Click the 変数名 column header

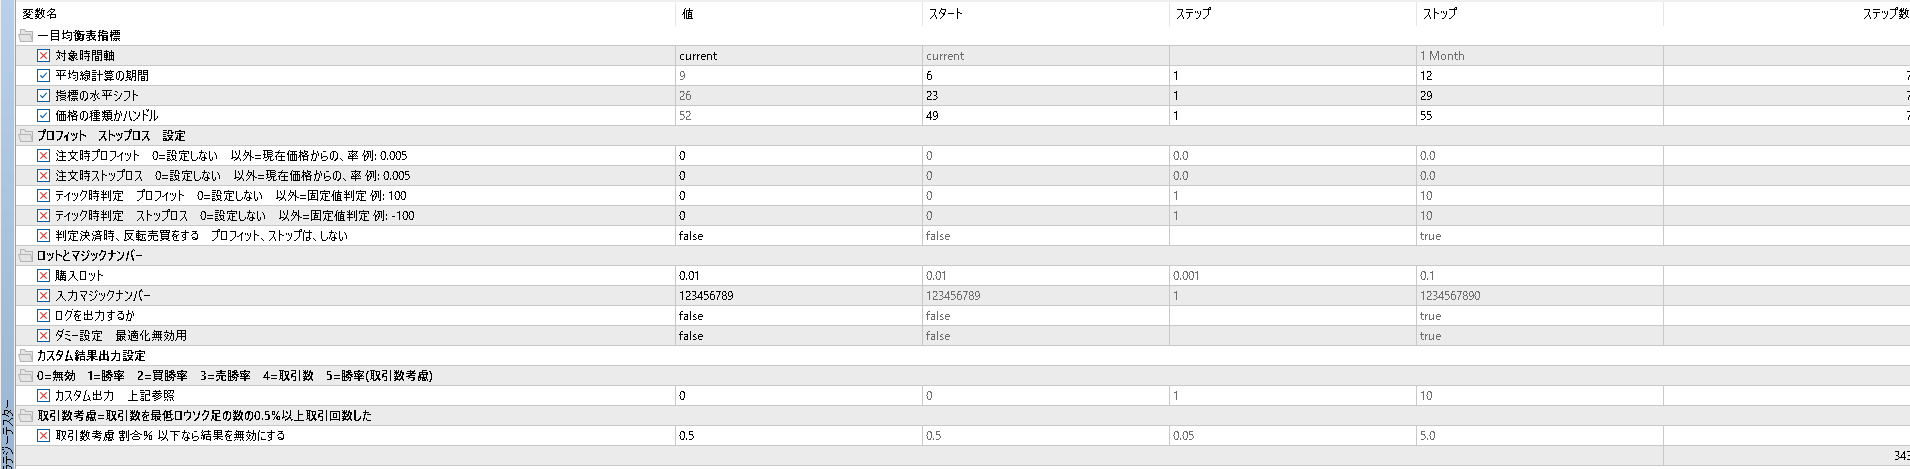click(x=40, y=14)
